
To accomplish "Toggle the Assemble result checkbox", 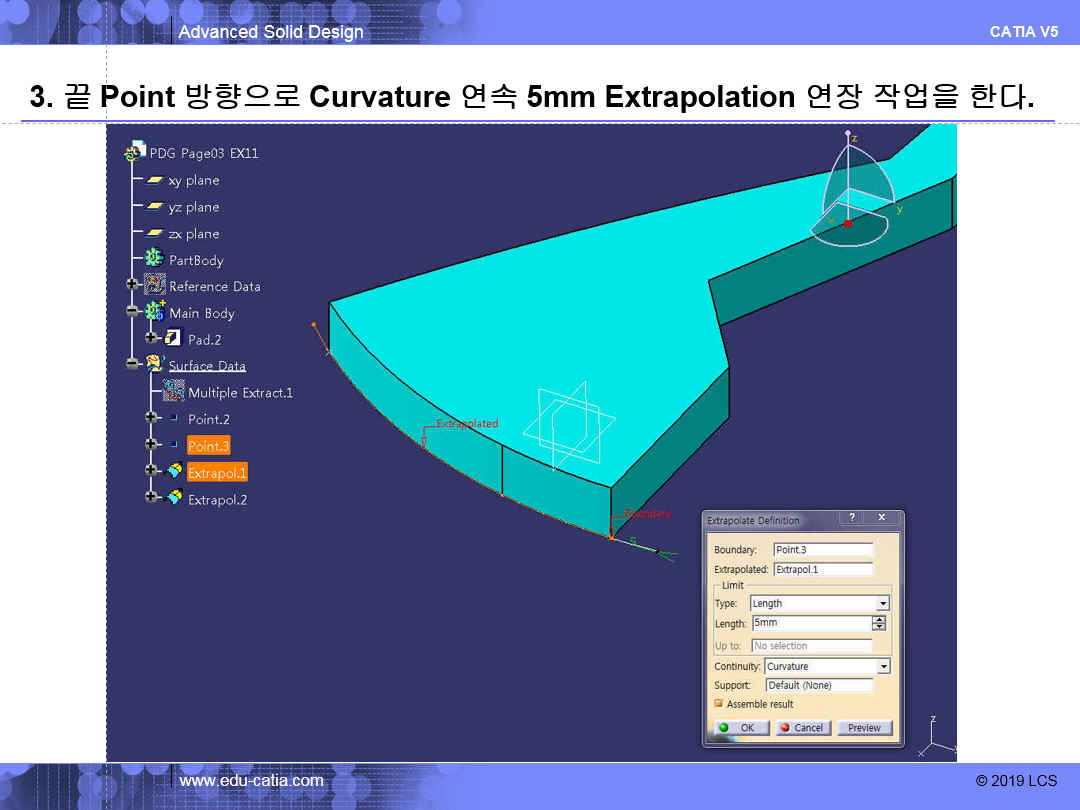I will click(719, 704).
